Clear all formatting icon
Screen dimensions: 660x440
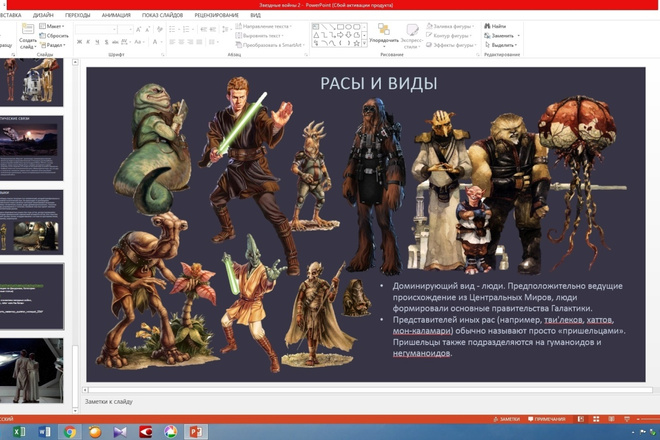(x=160, y=29)
